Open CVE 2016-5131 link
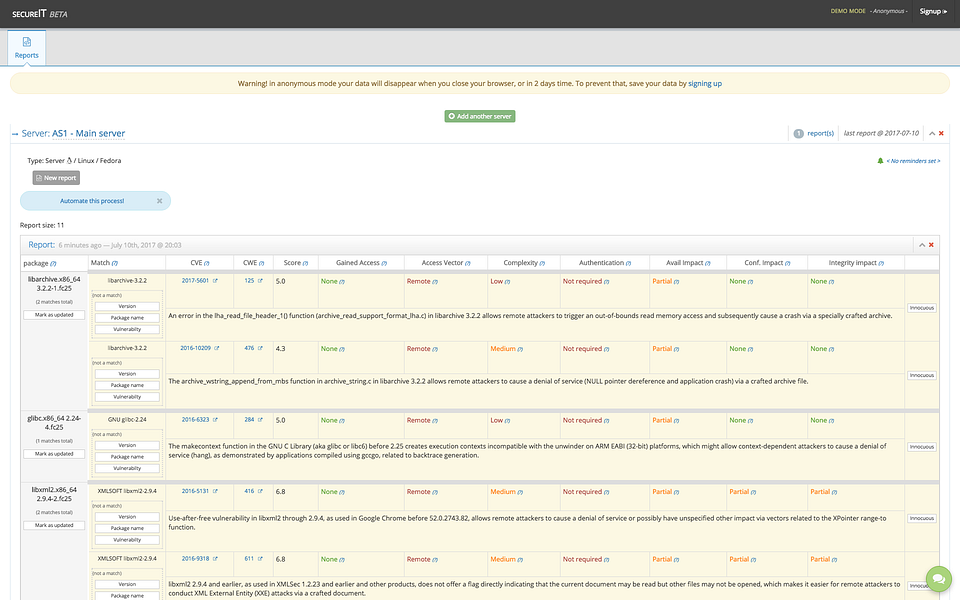This screenshot has width=960, height=600. [x=195, y=492]
